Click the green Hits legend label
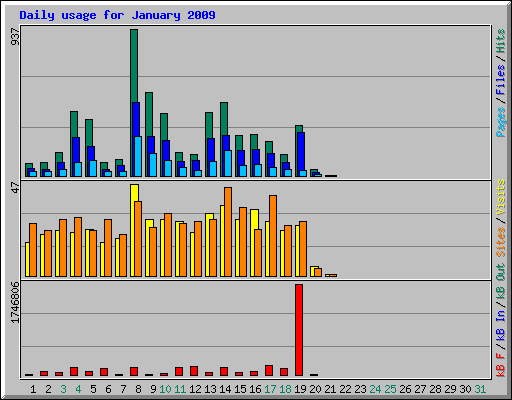Screen dimensions: 512x400 click(x=501, y=41)
